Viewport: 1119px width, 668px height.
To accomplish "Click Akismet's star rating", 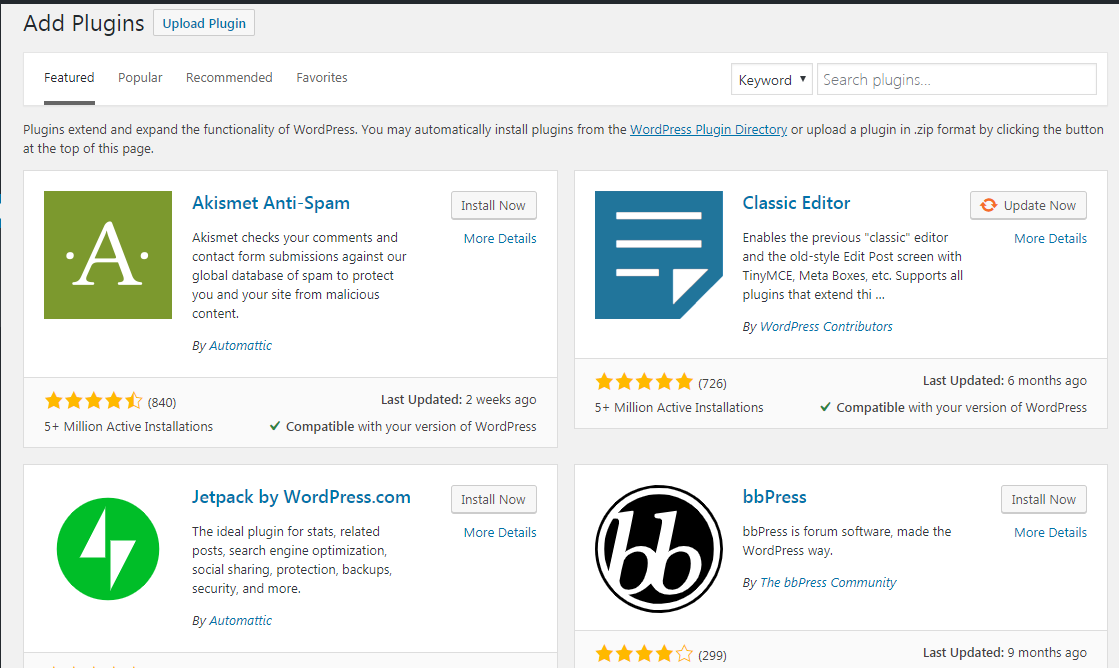I will [x=93, y=401].
